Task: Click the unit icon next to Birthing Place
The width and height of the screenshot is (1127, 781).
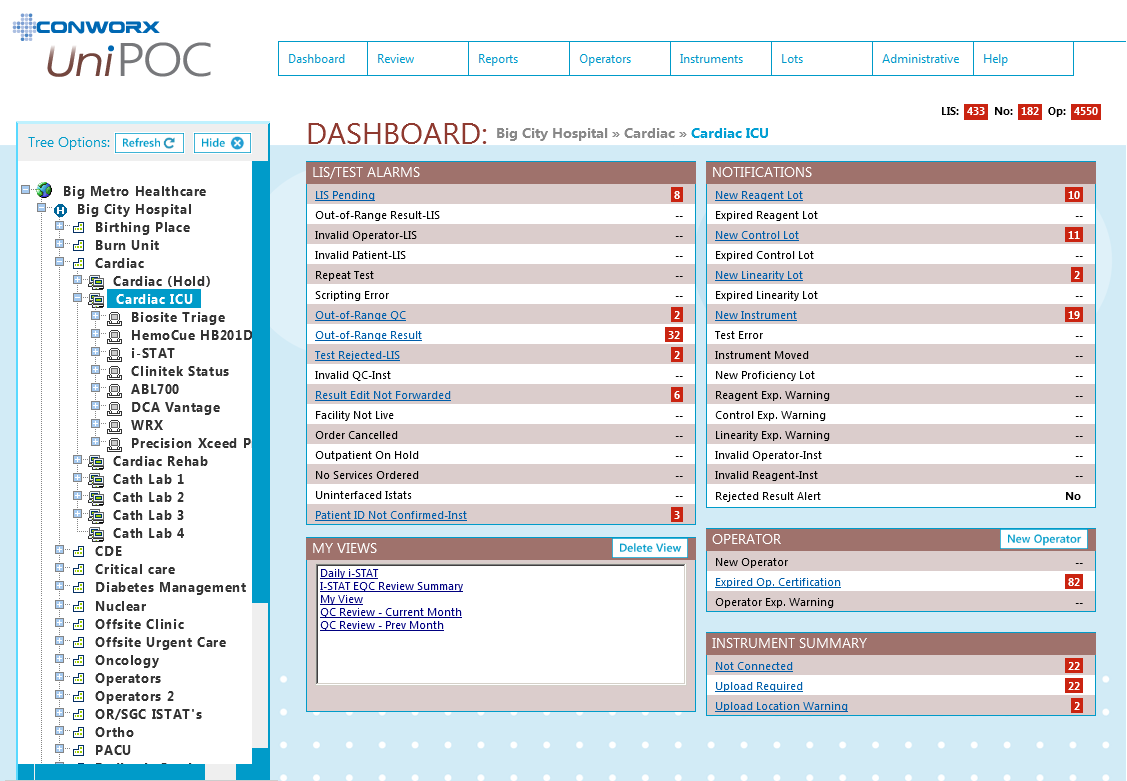Action: [78, 228]
